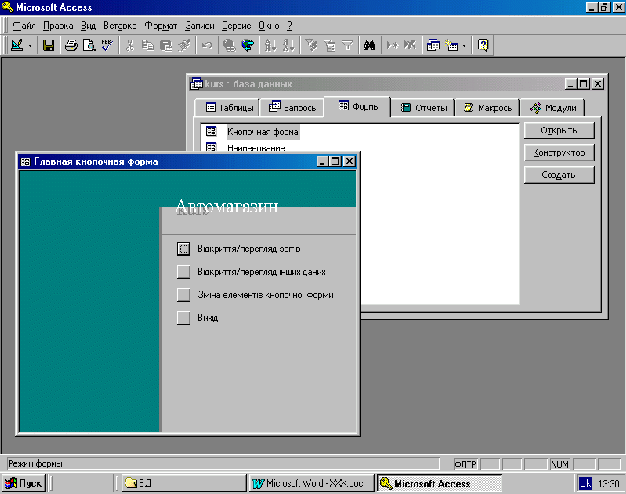This screenshot has width=626, height=494.
Task: Click the Apply Filter funnel icon
Action: pyautogui.click(x=348, y=46)
